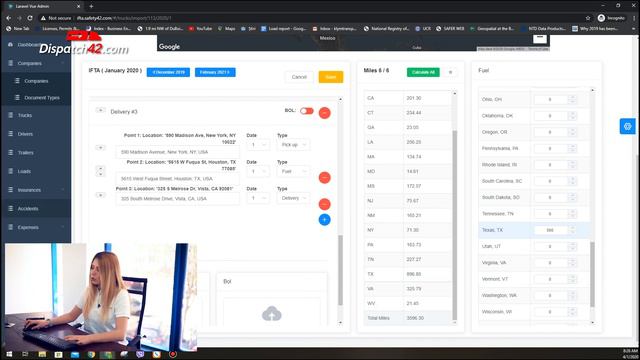The width and height of the screenshot is (640, 360).
Task: Open Point 3 Date dropdown
Action: pyautogui.click(x=258, y=198)
